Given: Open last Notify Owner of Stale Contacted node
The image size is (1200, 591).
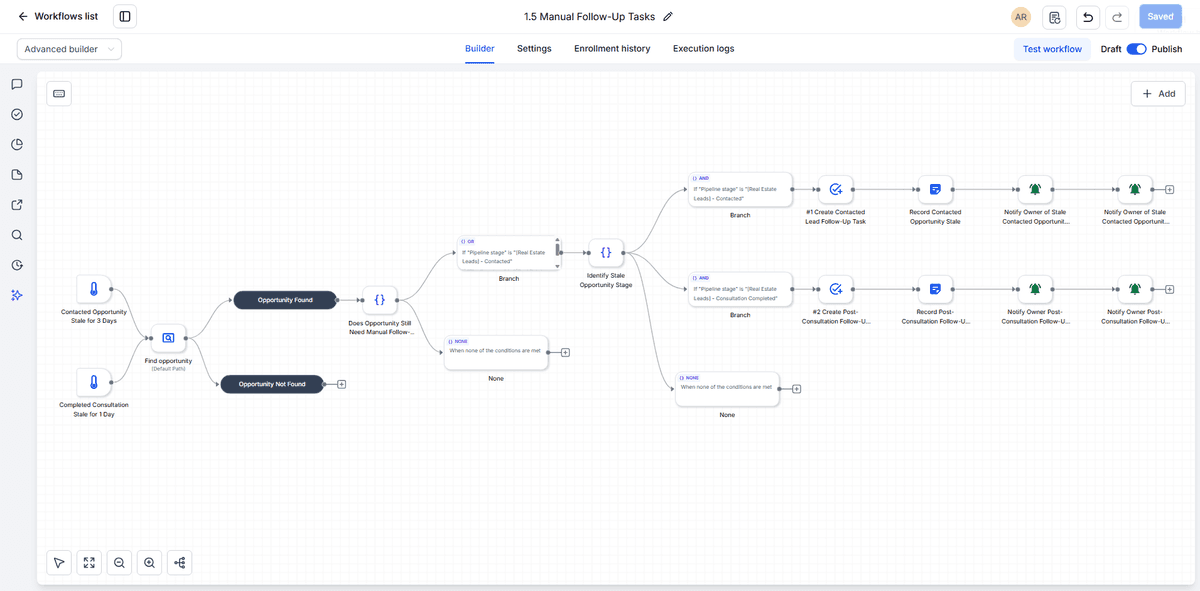Looking at the screenshot, I should point(1134,189).
